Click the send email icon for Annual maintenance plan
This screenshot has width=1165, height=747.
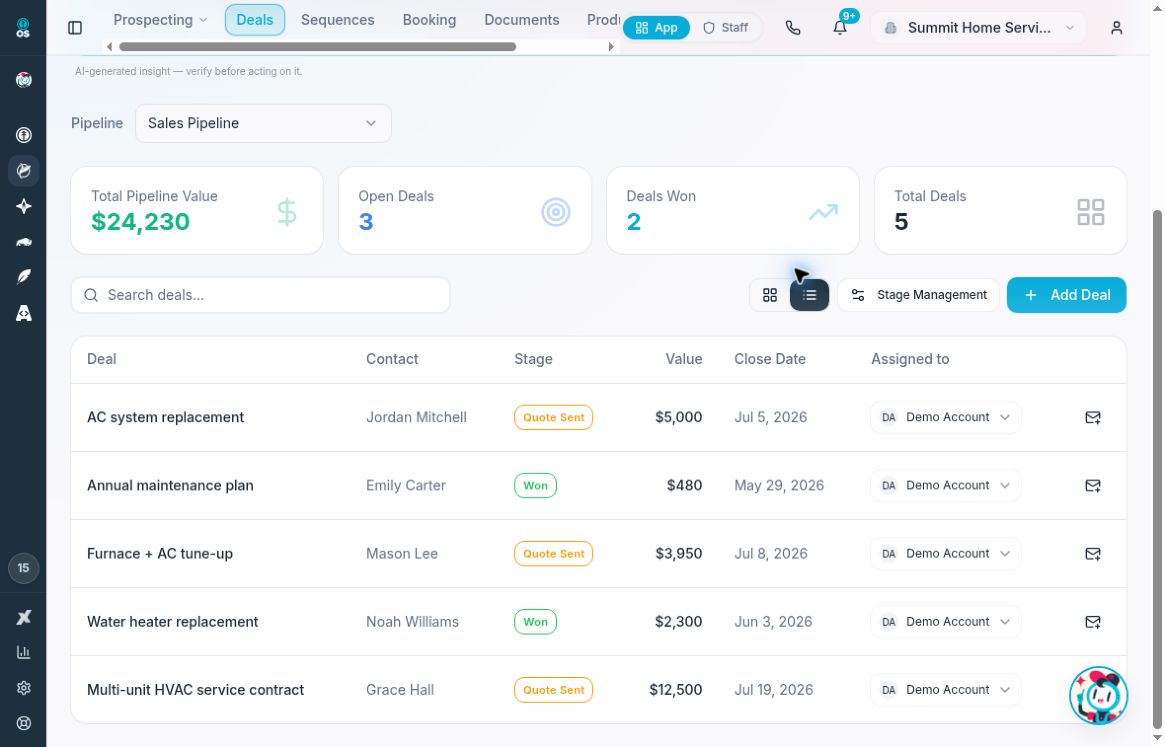(1092, 486)
